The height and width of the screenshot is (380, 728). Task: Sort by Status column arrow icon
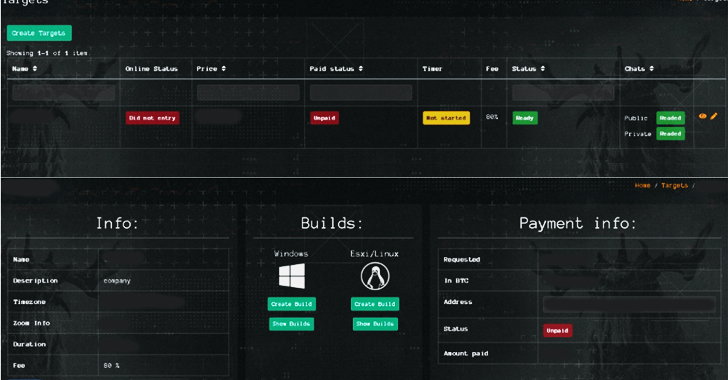point(542,69)
